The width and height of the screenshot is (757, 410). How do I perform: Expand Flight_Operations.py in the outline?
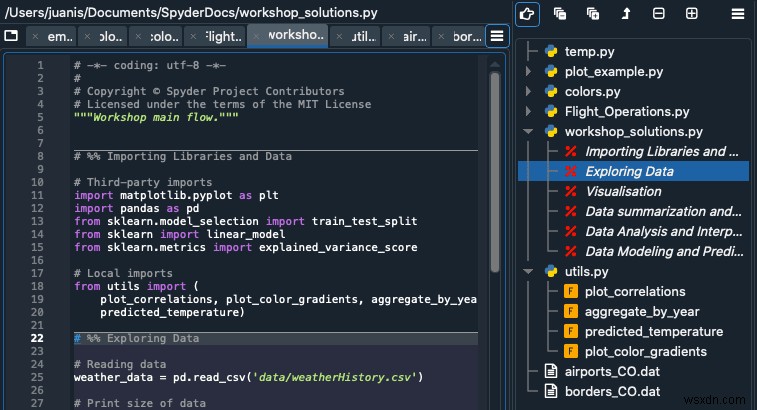(x=528, y=112)
